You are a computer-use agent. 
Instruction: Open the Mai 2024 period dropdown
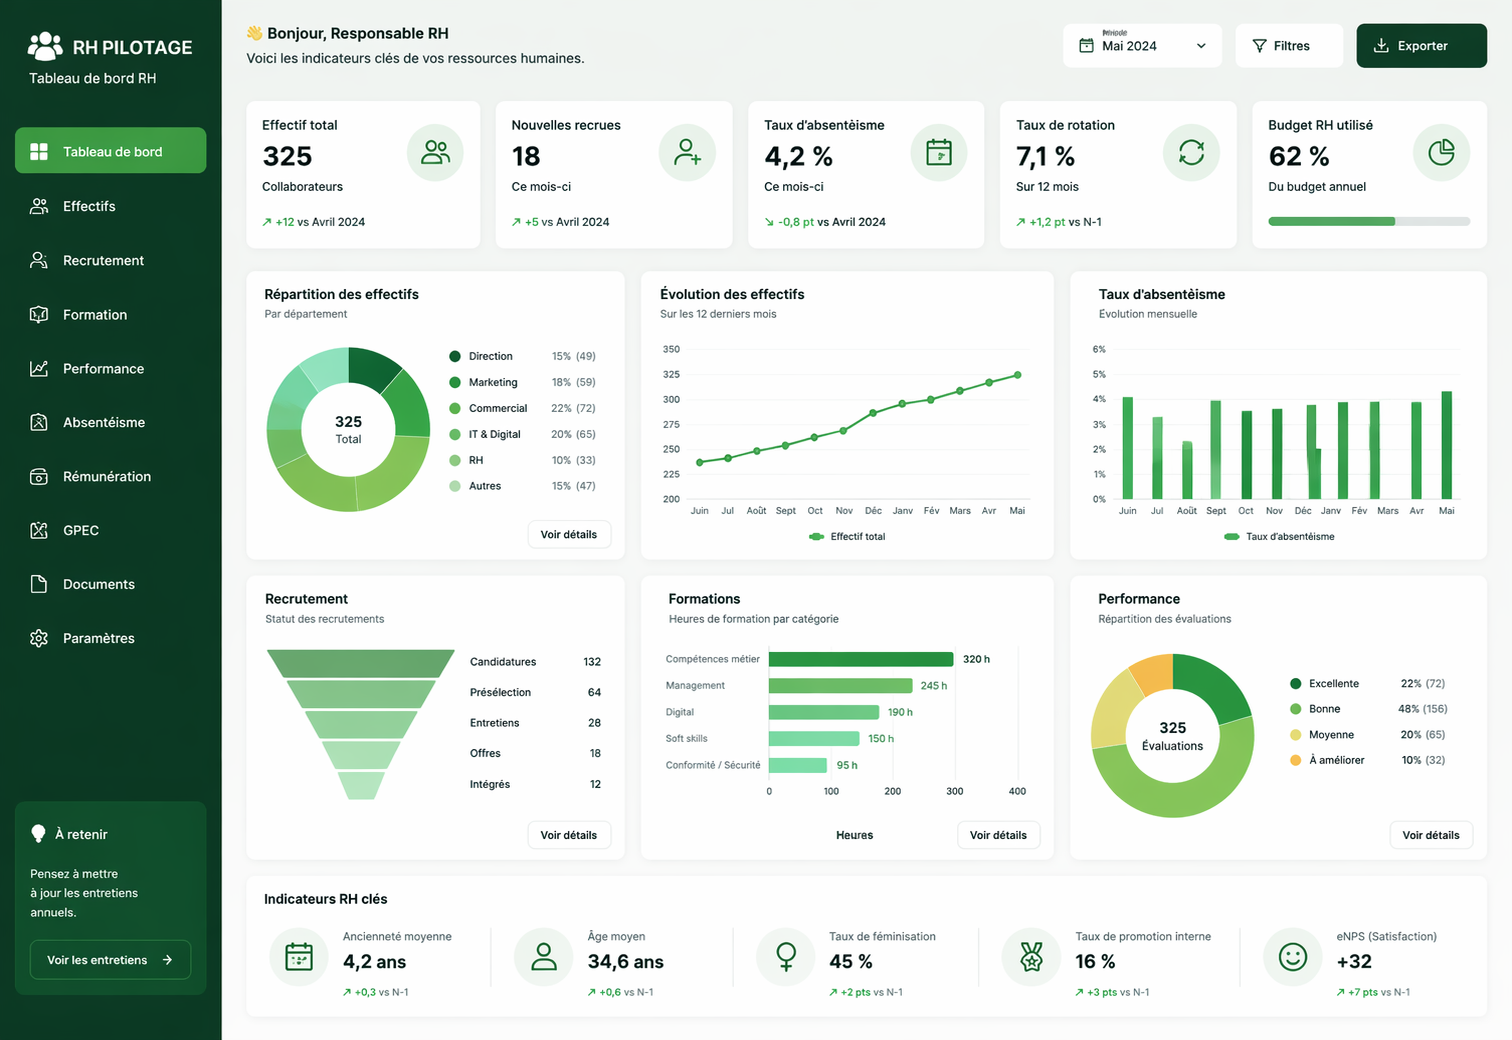pos(1142,46)
